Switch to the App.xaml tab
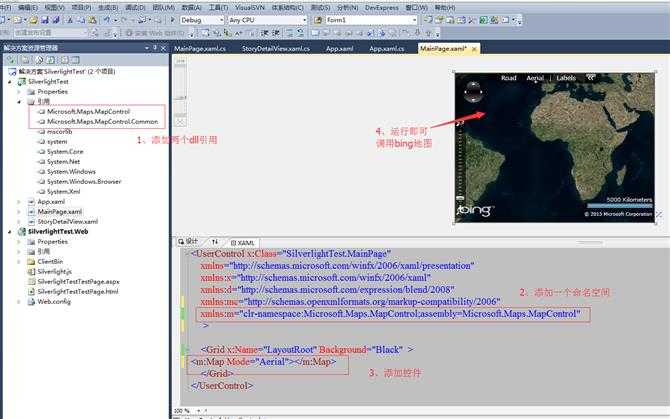Screen dimensions: 670x419 (339, 49)
